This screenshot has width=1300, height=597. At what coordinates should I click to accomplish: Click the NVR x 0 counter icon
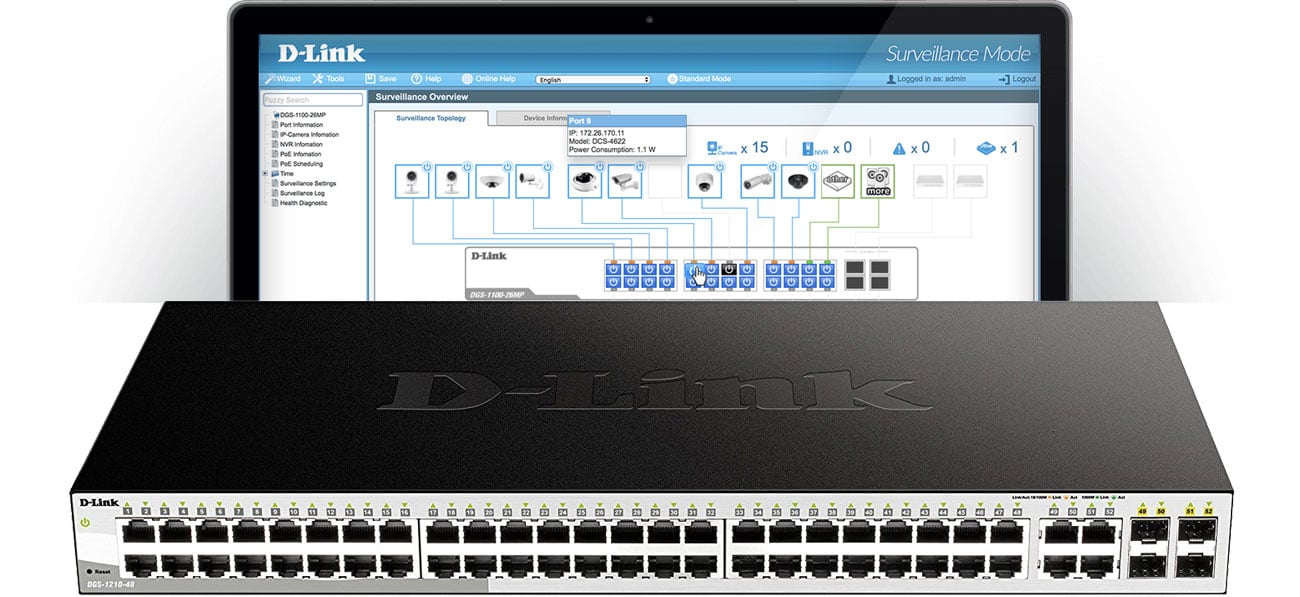816,148
